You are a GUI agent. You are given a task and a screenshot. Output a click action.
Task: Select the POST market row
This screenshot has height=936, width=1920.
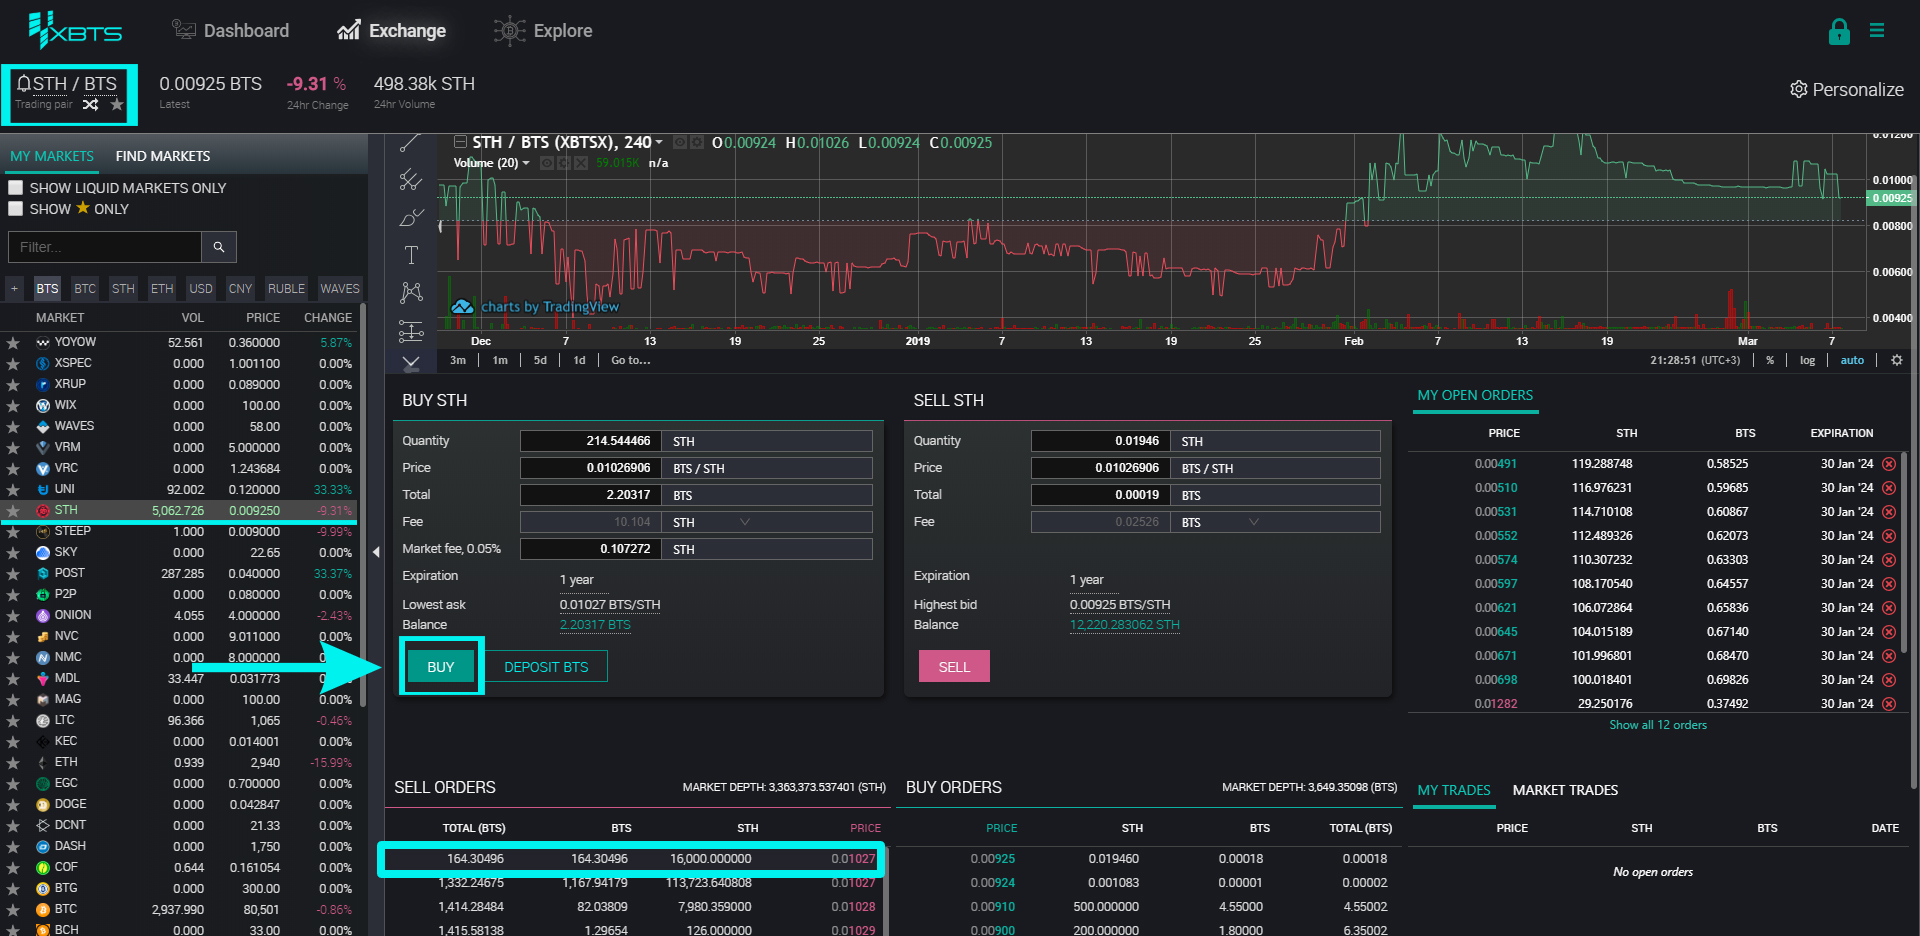click(x=178, y=573)
